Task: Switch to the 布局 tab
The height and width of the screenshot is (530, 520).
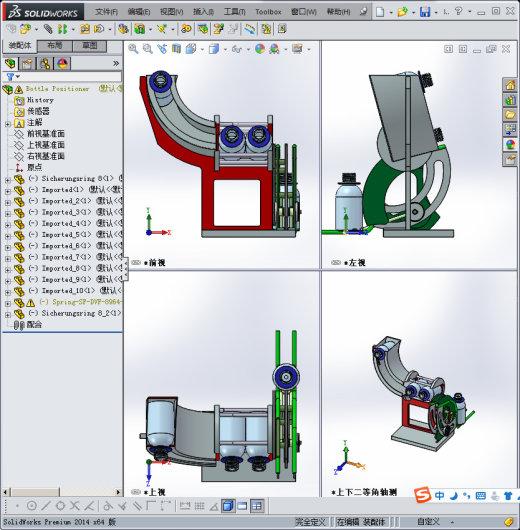Action: click(54, 46)
